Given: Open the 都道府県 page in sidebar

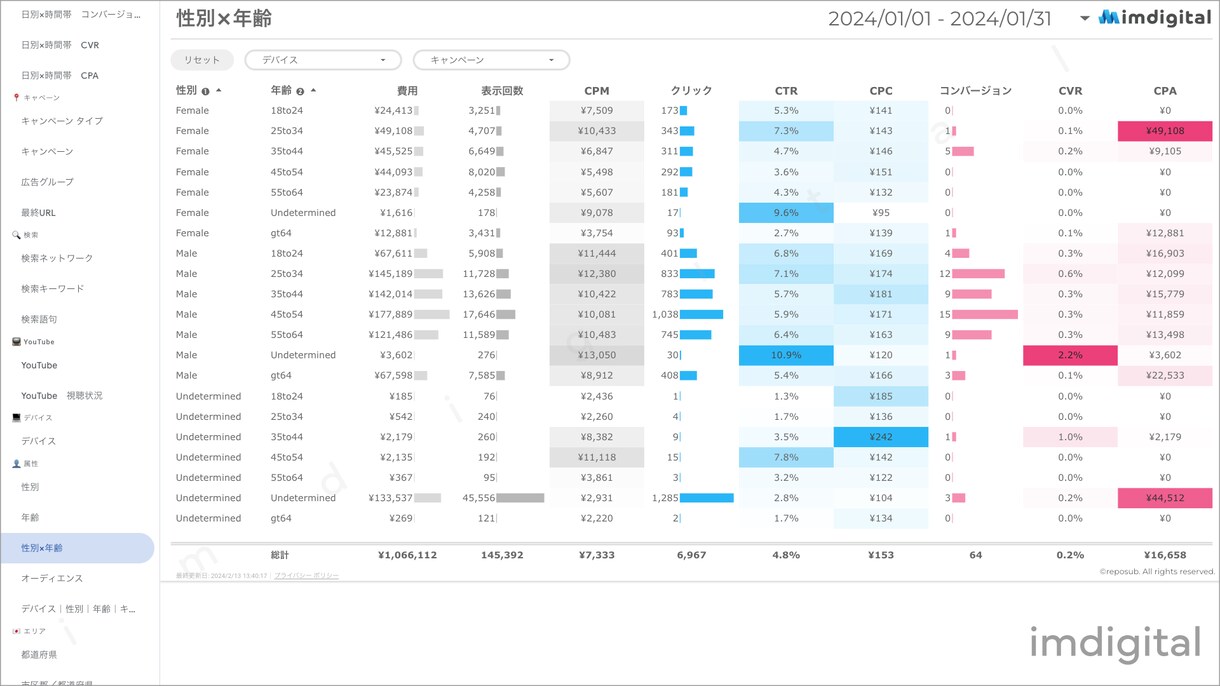Looking at the screenshot, I should [39, 654].
